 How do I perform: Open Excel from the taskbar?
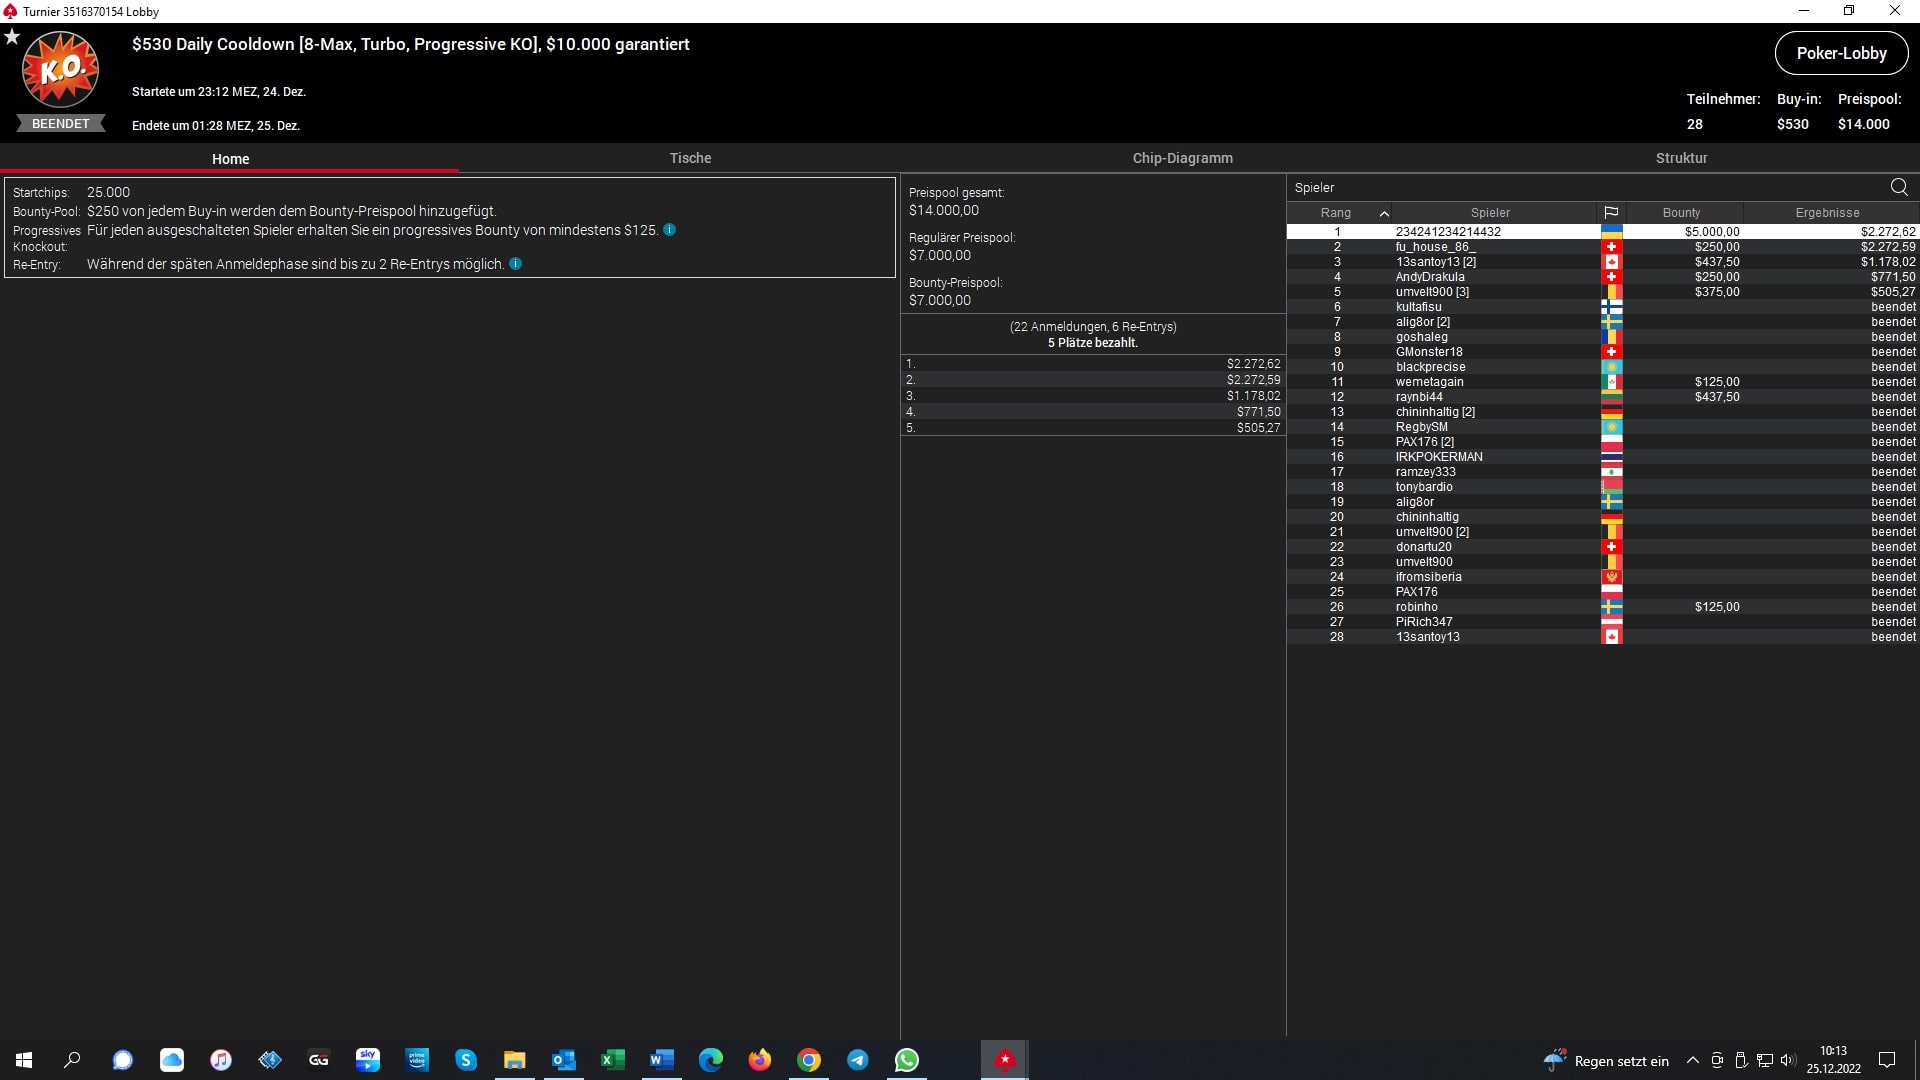tap(612, 1060)
